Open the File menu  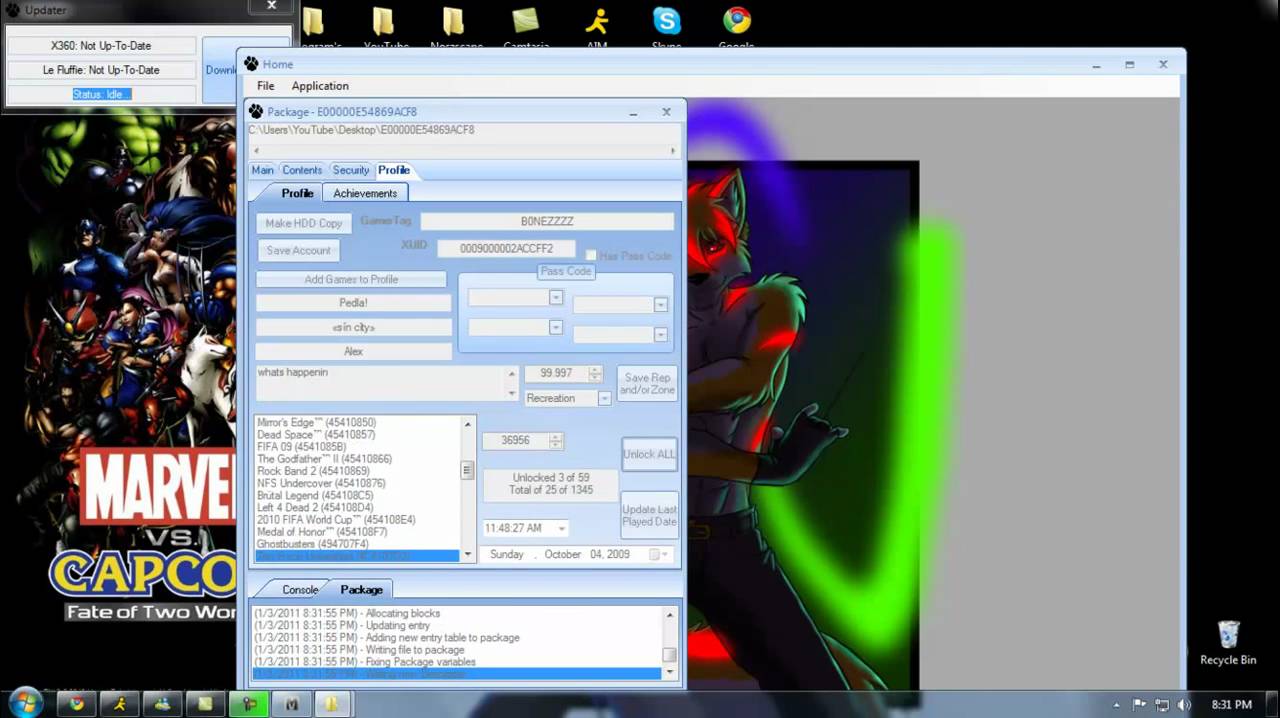tap(265, 86)
